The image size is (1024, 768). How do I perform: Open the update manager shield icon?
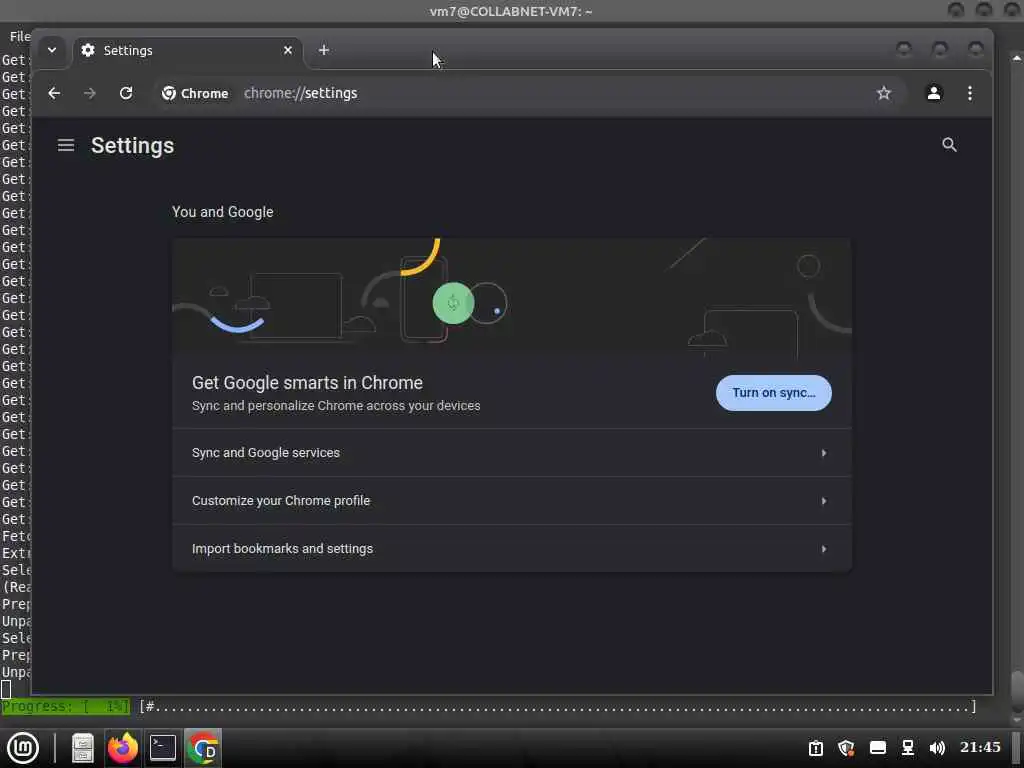click(846, 748)
